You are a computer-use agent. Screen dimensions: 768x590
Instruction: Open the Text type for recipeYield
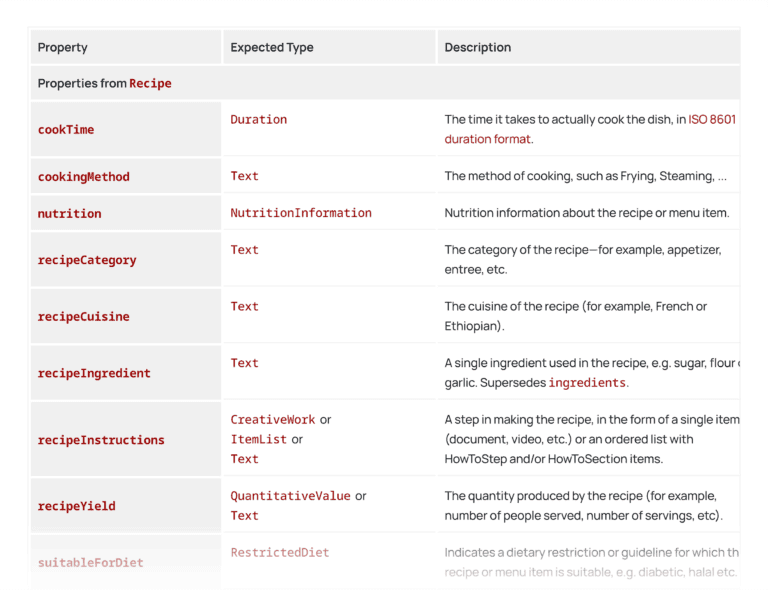coord(244,516)
